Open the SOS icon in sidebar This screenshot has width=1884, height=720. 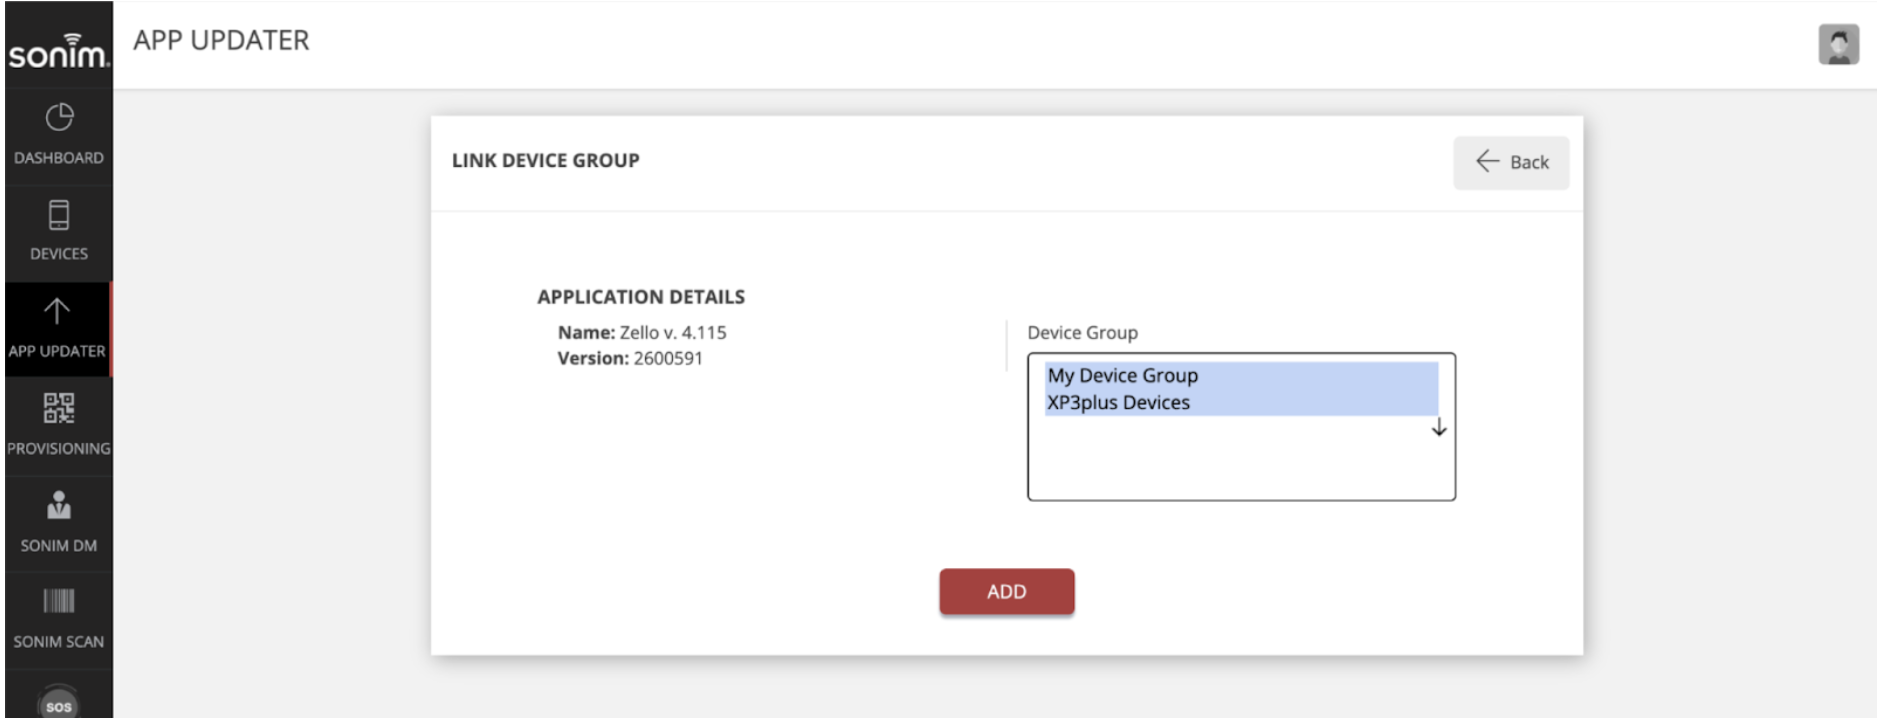59,703
